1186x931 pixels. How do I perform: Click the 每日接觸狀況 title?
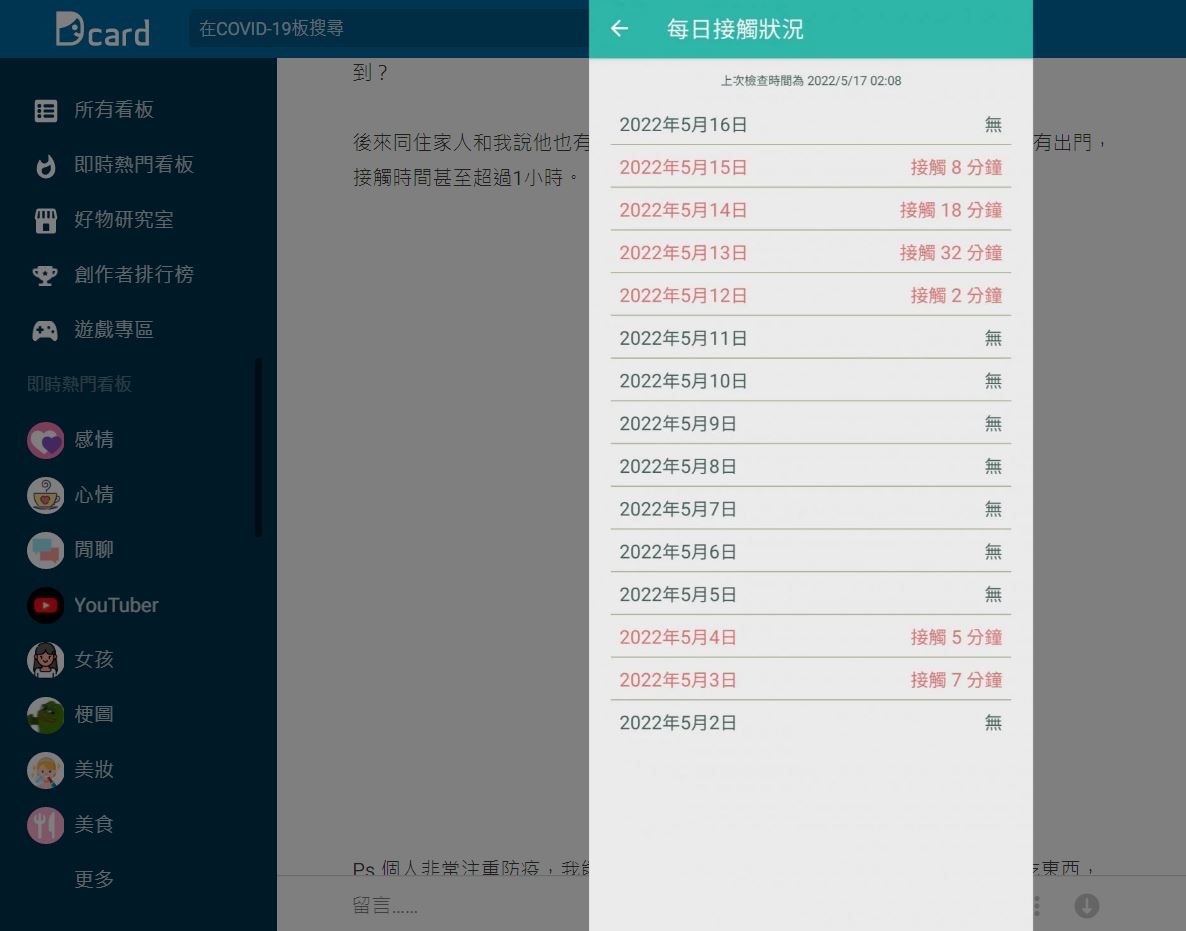pyautogui.click(x=735, y=29)
